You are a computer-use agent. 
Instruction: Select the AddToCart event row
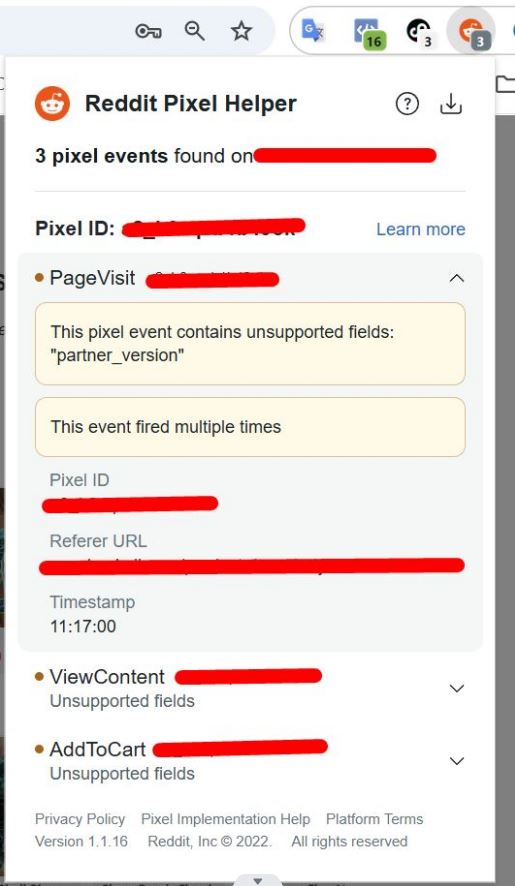(250, 760)
